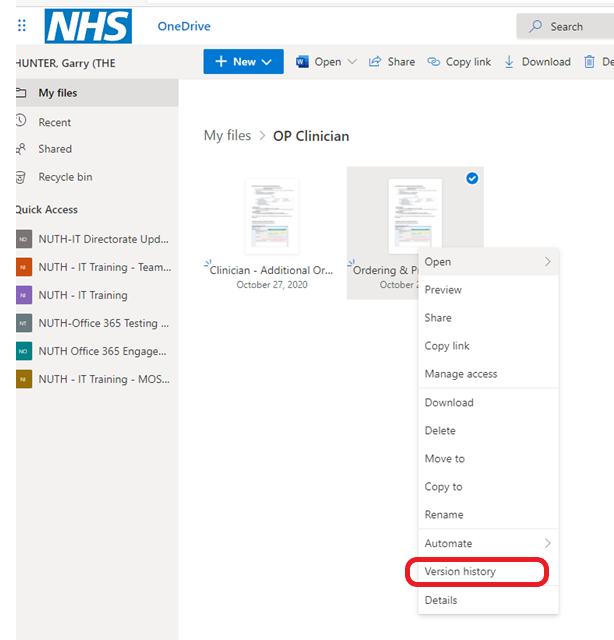This screenshot has width=614, height=640.
Task: Uncheck the selected file's blue checkmark
Action: point(472,178)
